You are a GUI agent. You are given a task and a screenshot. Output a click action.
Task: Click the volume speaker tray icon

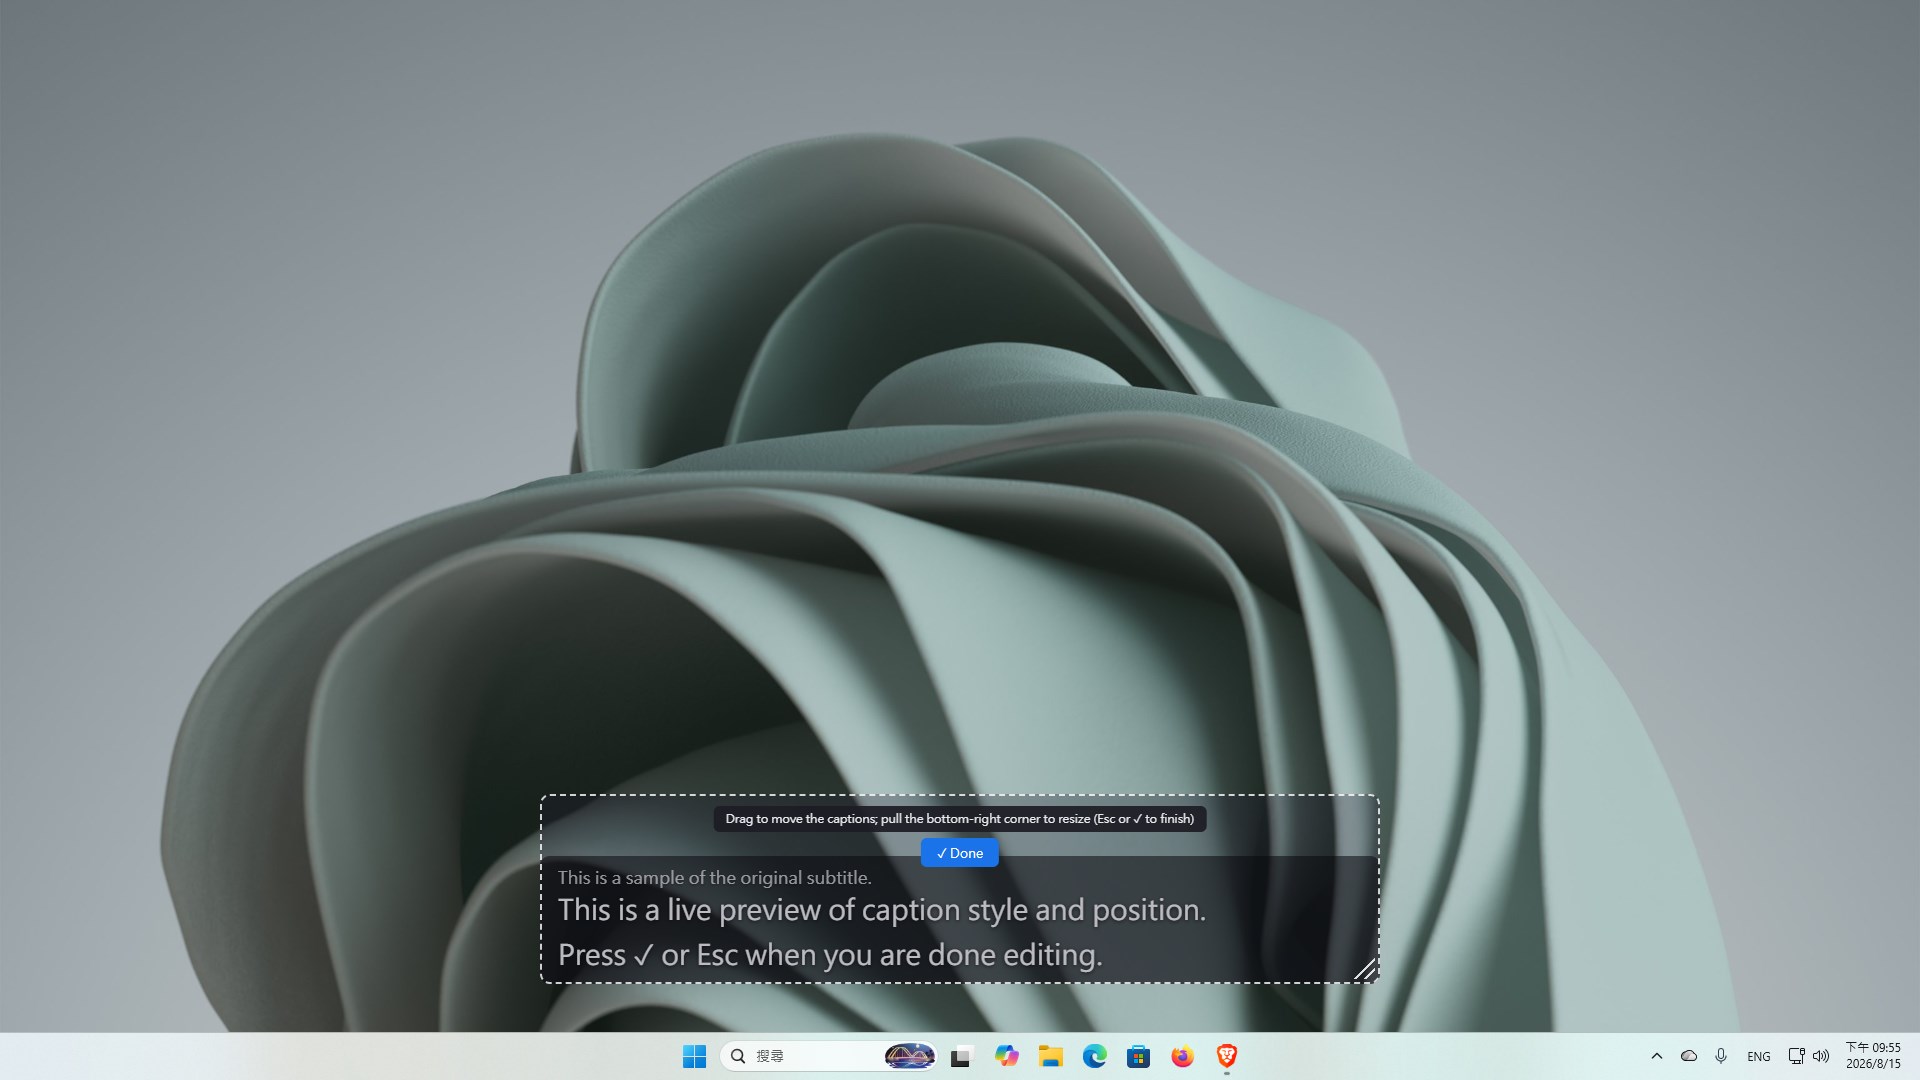click(x=1821, y=1056)
